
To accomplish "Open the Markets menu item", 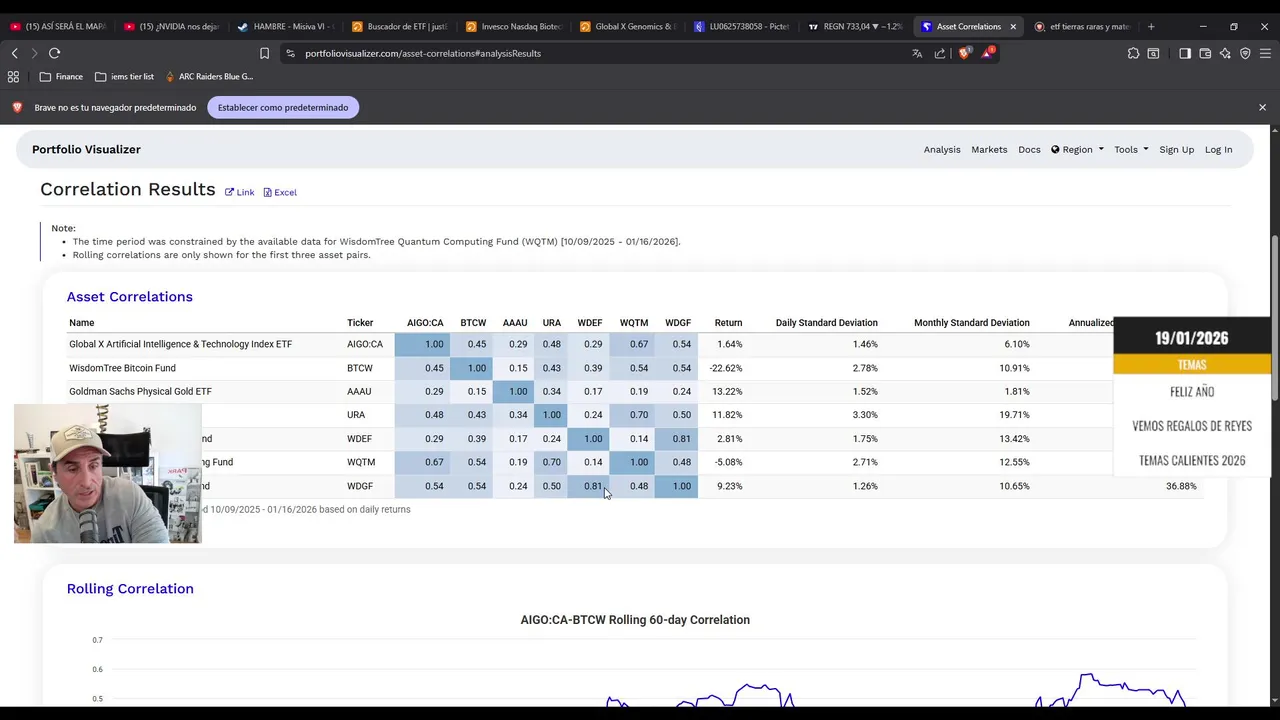I will click(x=989, y=150).
